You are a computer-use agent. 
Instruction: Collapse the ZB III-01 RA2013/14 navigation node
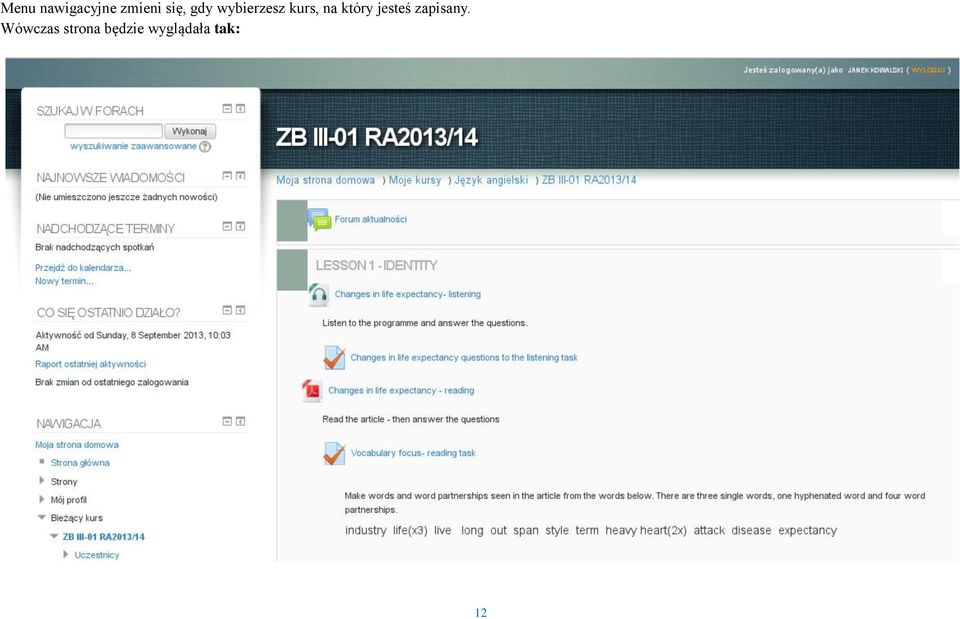coord(54,536)
